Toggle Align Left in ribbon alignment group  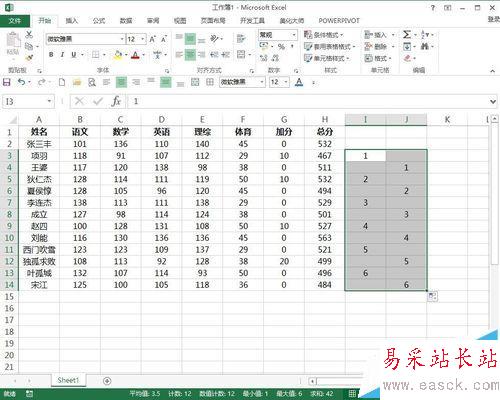tap(179, 54)
